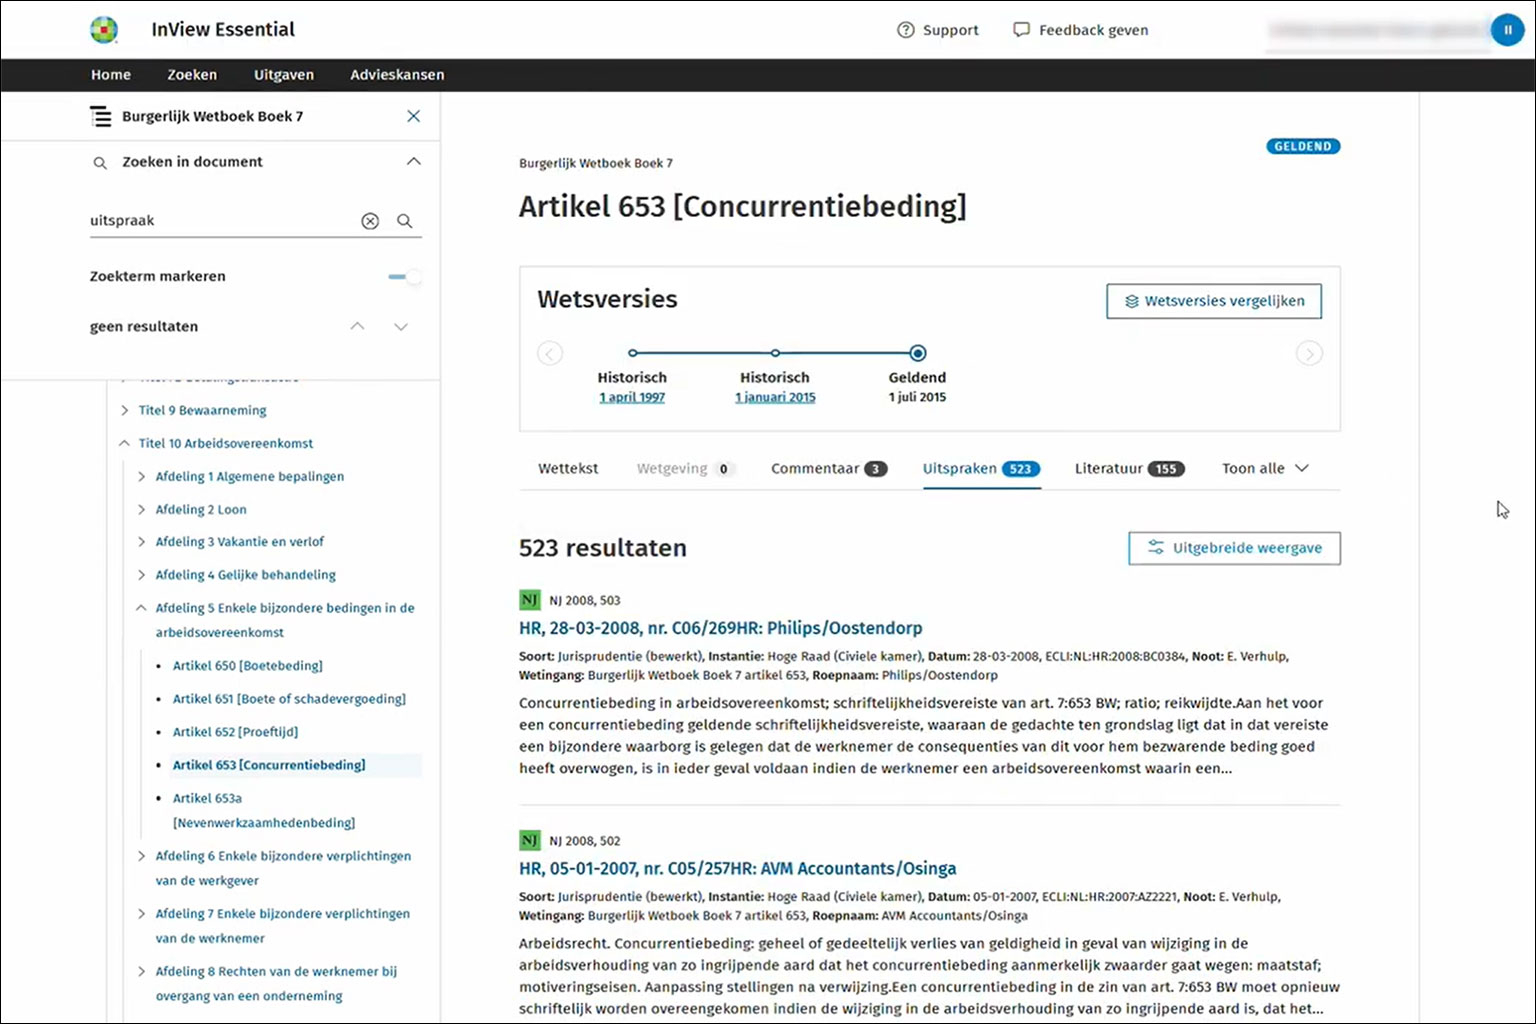Switch to the Wetgeving tab
This screenshot has width=1536, height=1024.
685,468
